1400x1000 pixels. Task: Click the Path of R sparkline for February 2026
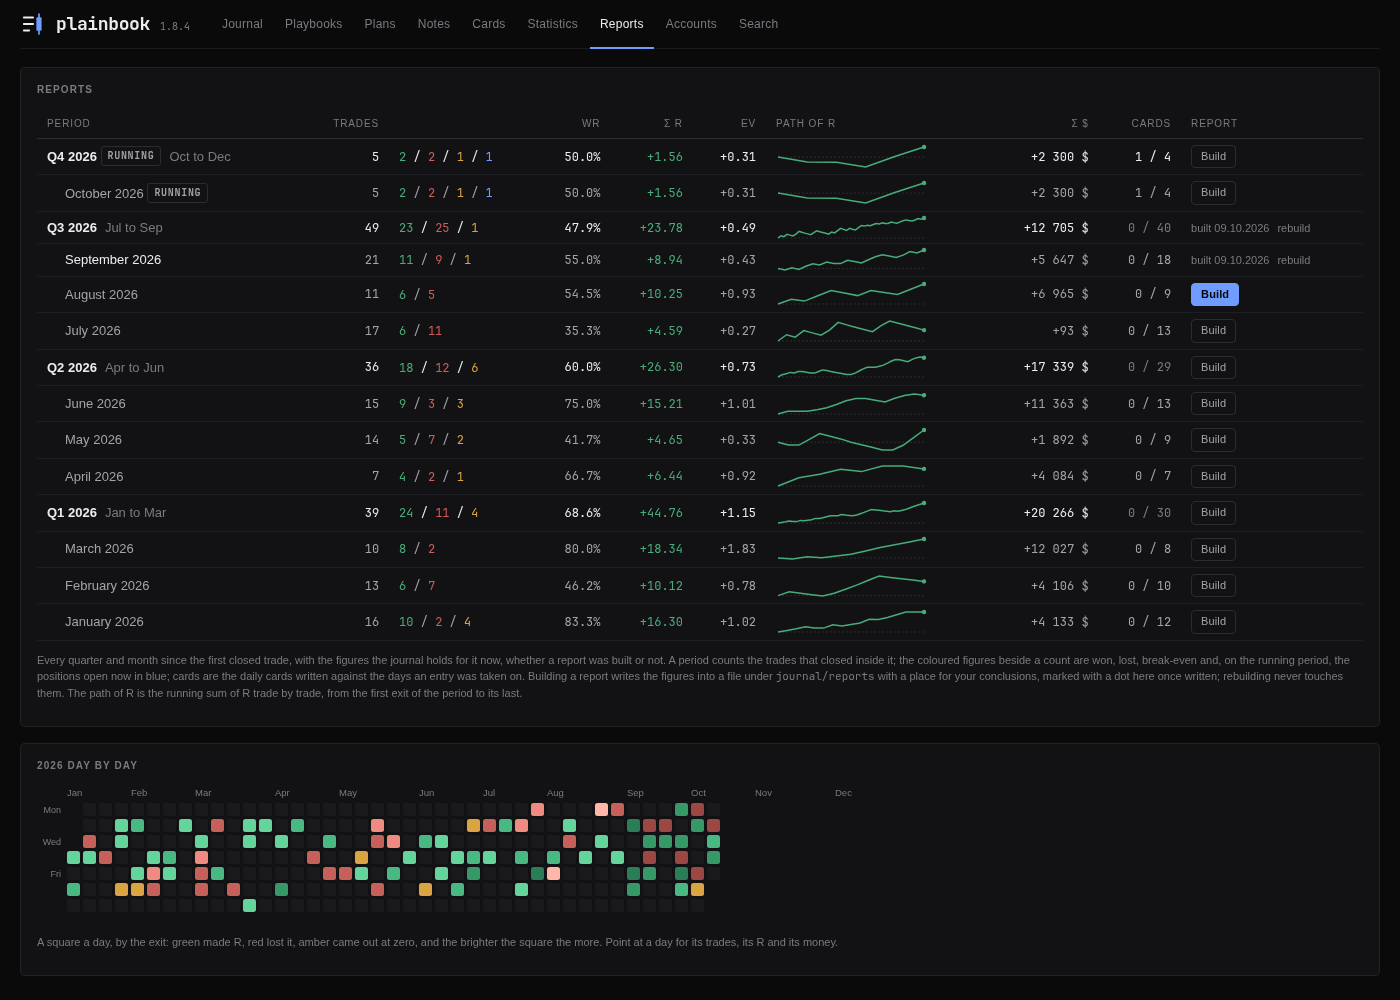coord(851,586)
